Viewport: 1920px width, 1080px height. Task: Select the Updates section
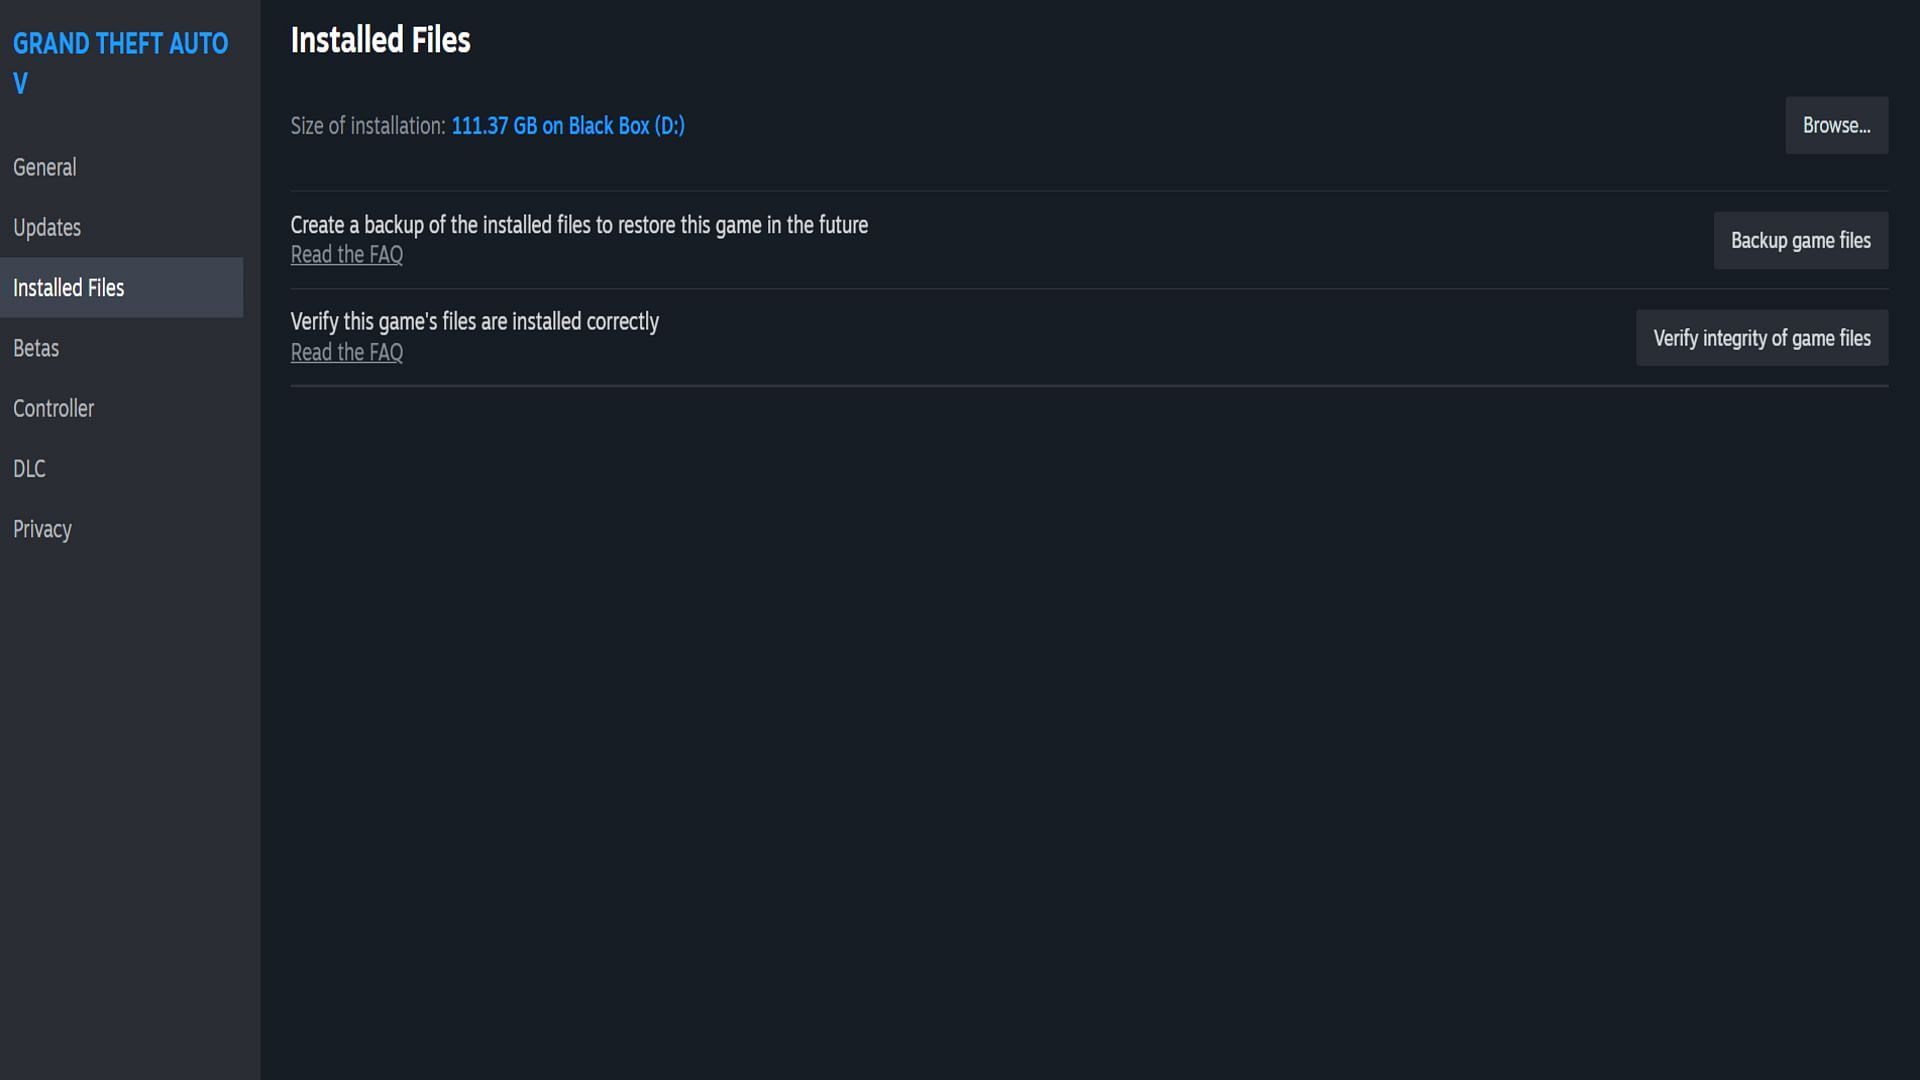tap(46, 227)
